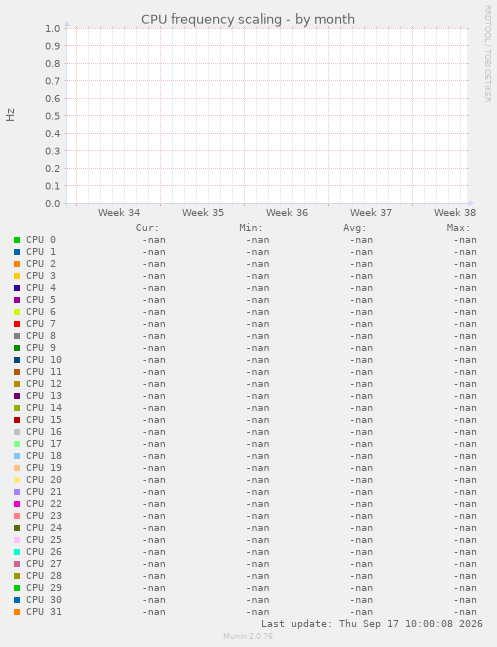Click the 'CPU 27' legend label
Image resolution: width=497 pixels, height=647 pixels.
point(44,564)
